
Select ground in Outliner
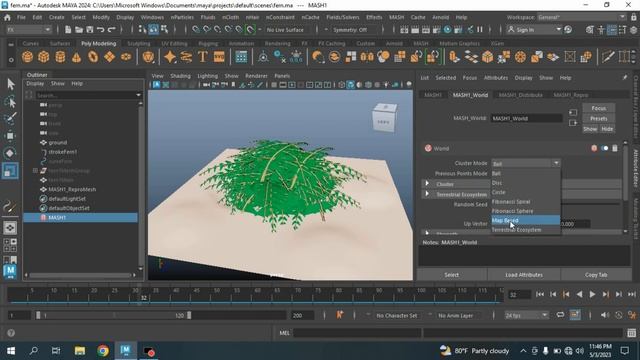click(58, 142)
